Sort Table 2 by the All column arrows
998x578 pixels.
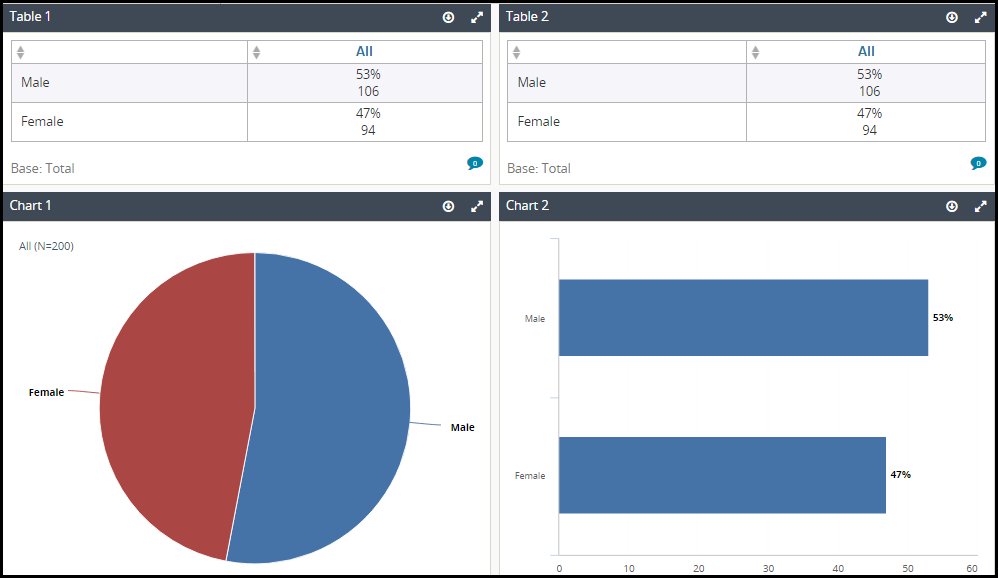[755, 52]
